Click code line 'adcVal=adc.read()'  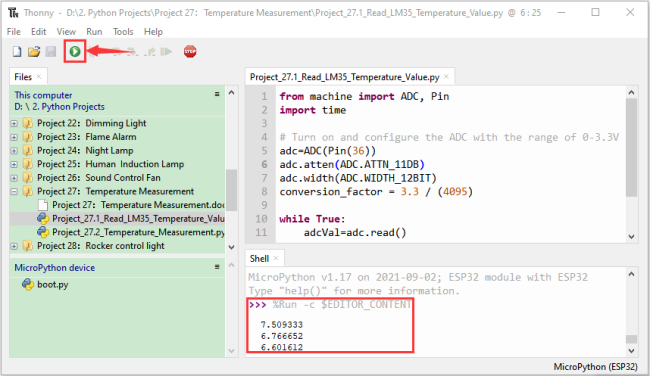355,233
